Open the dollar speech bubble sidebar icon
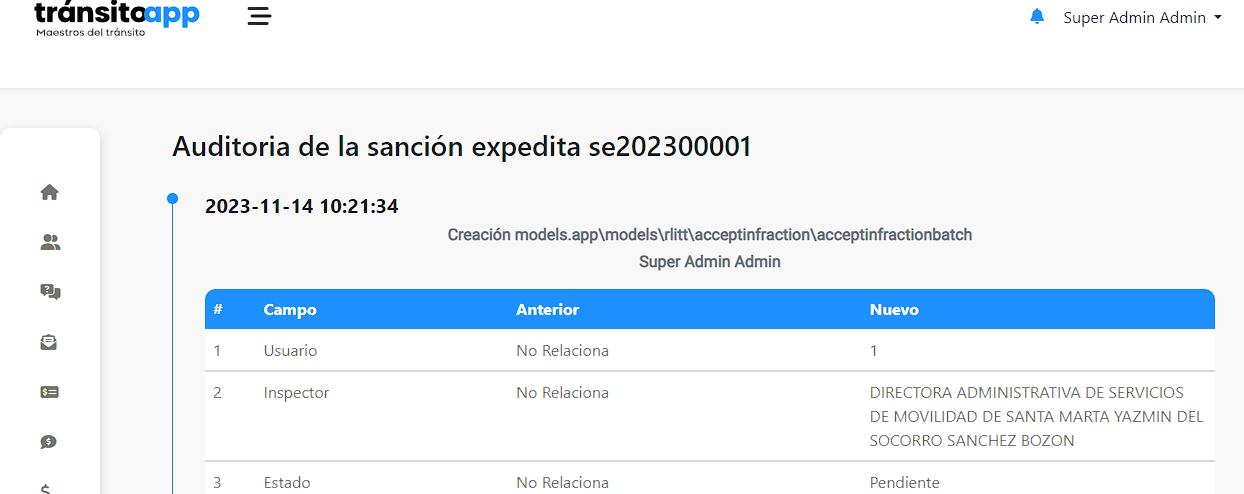This screenshot has height=494, width=1244. point(49,442)
